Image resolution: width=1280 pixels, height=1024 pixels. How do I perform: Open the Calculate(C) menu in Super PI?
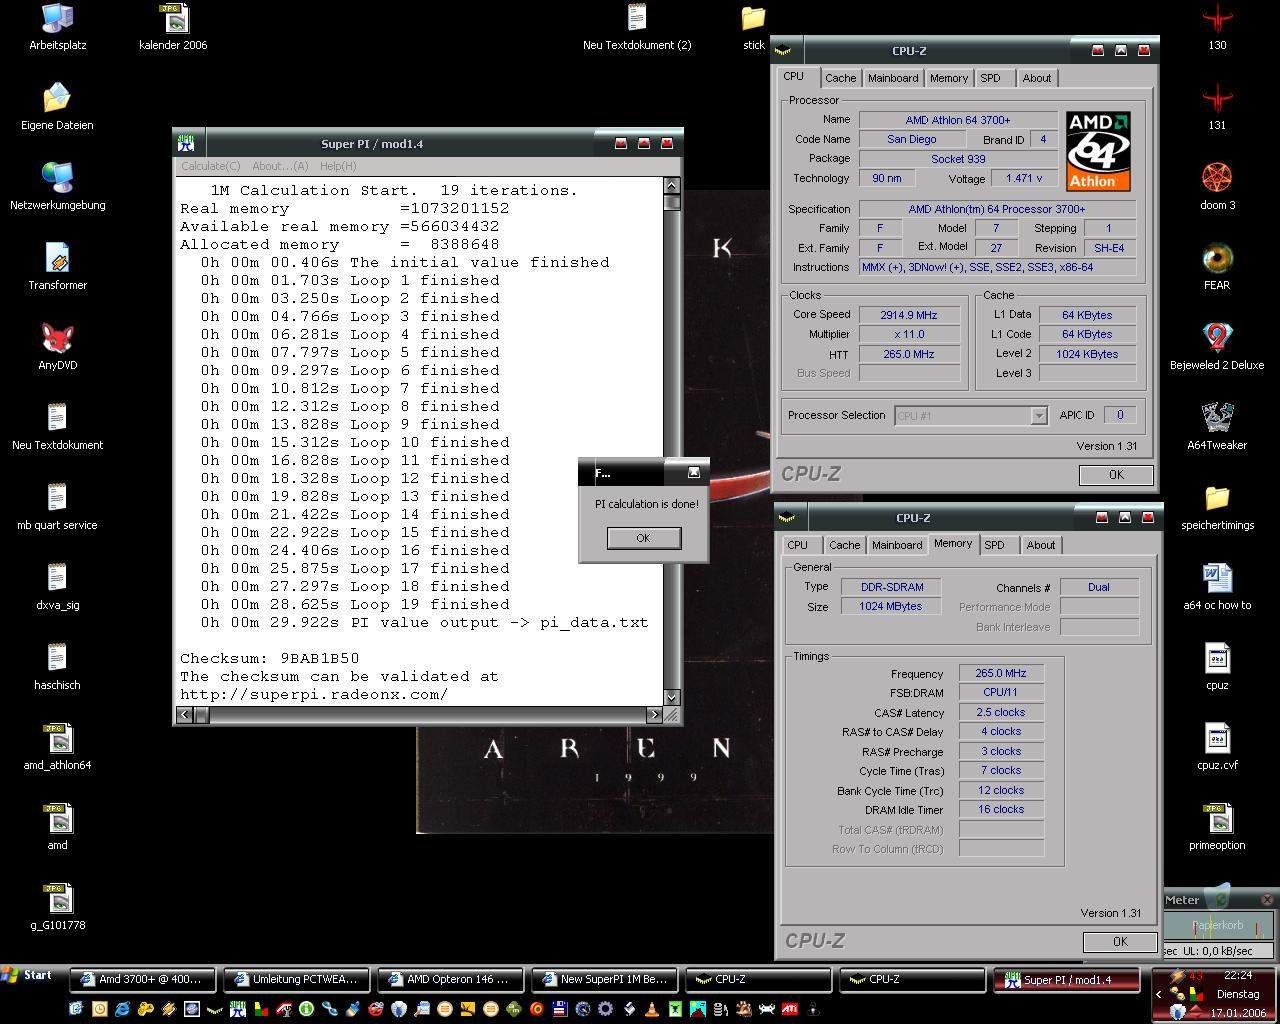pos(210,166)
